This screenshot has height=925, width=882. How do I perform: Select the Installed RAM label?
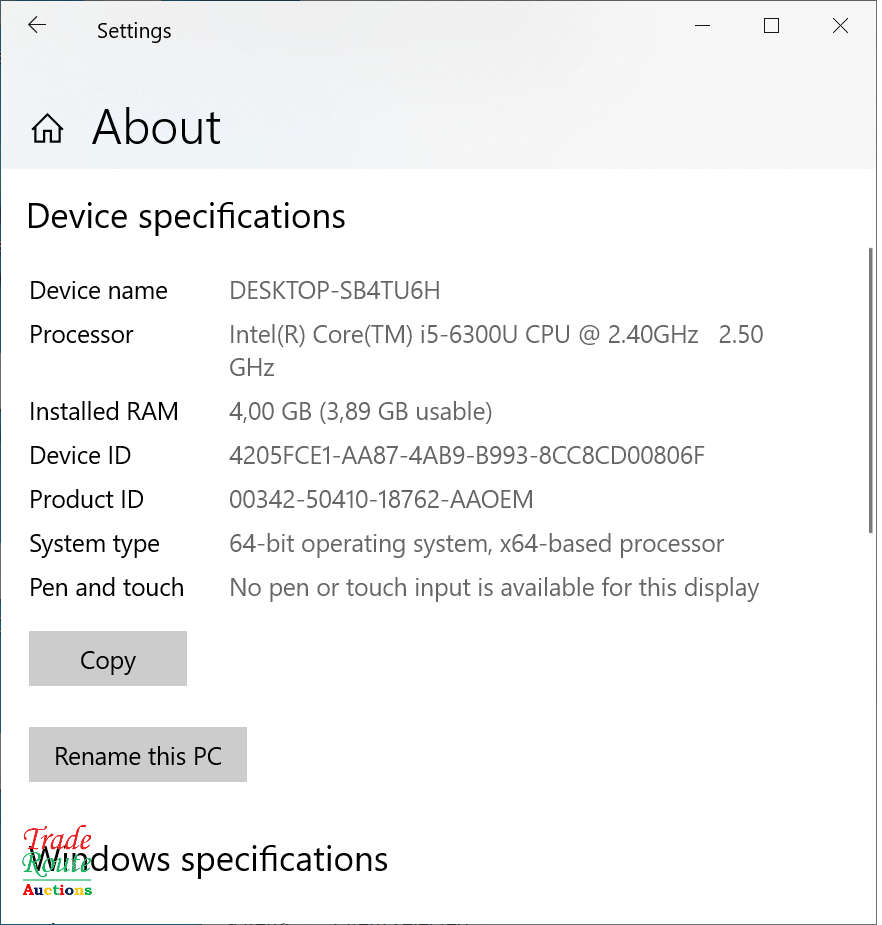104,411
